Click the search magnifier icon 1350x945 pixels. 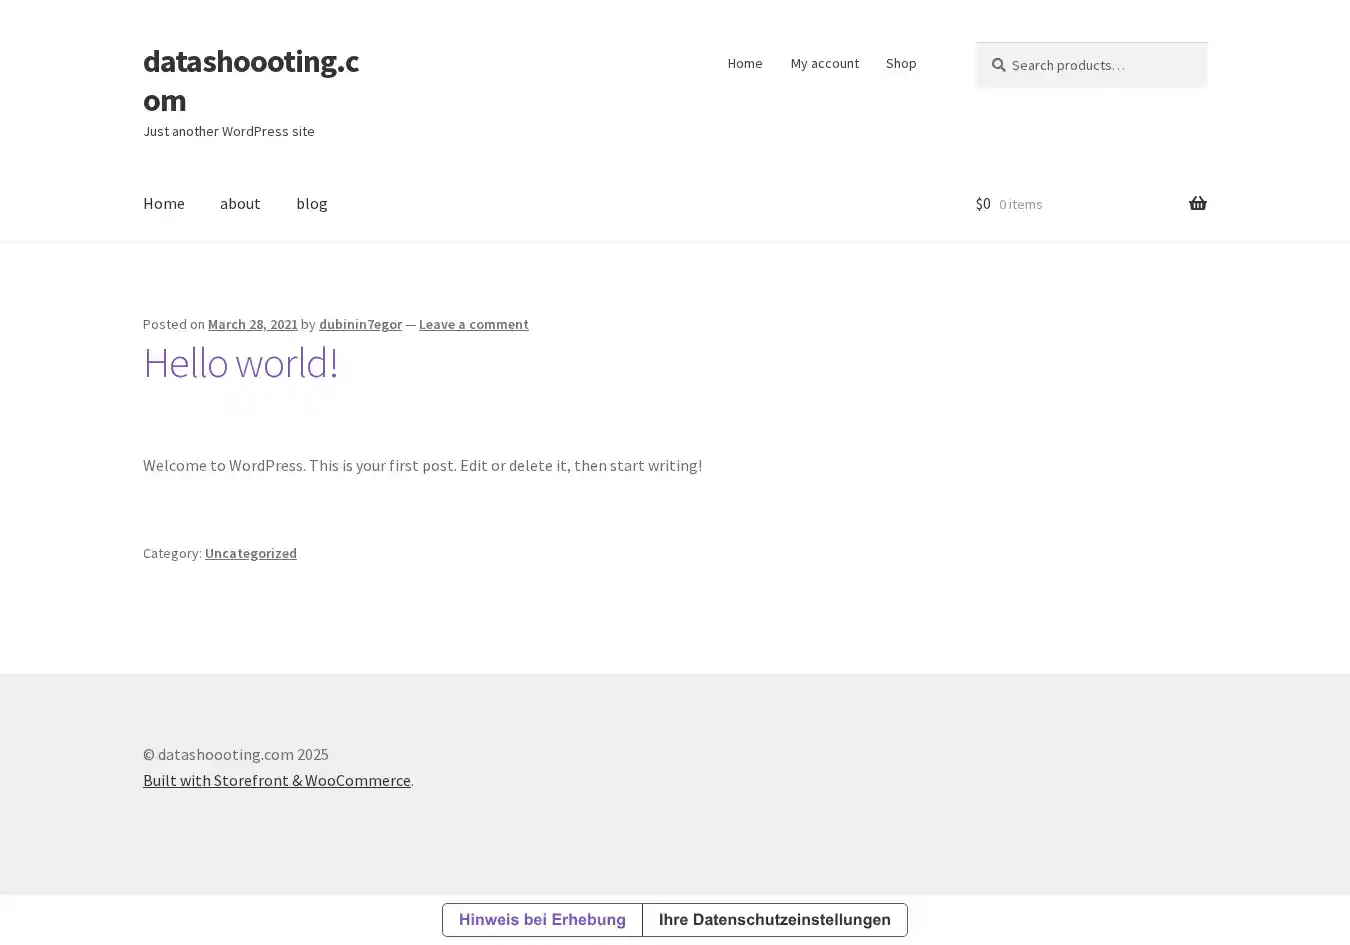pyautogui.click(x=998, y=65)
